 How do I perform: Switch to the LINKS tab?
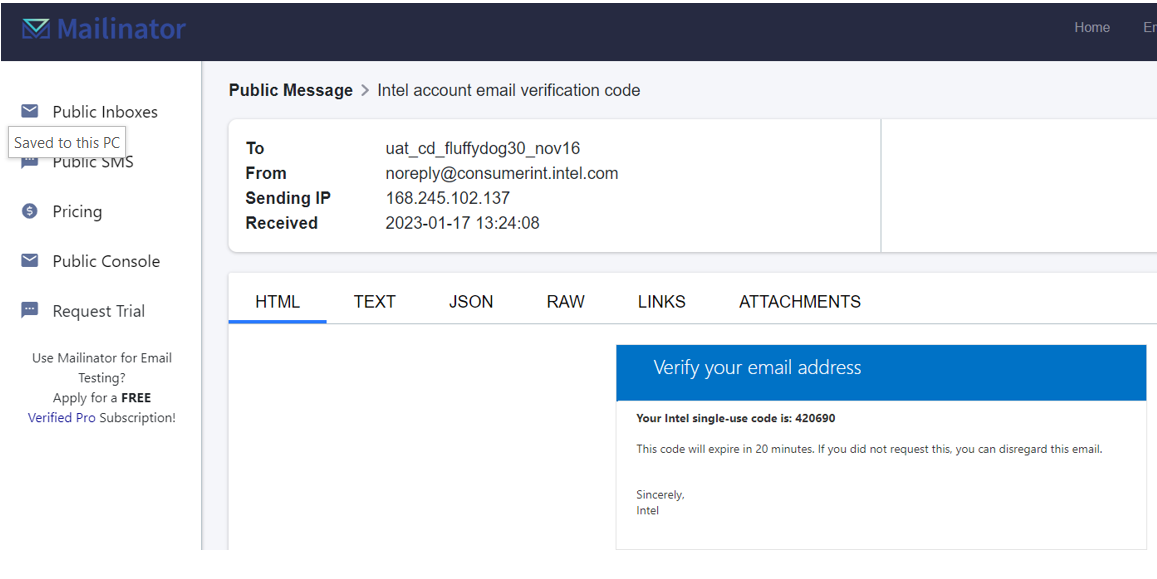[x=662, y=302]
